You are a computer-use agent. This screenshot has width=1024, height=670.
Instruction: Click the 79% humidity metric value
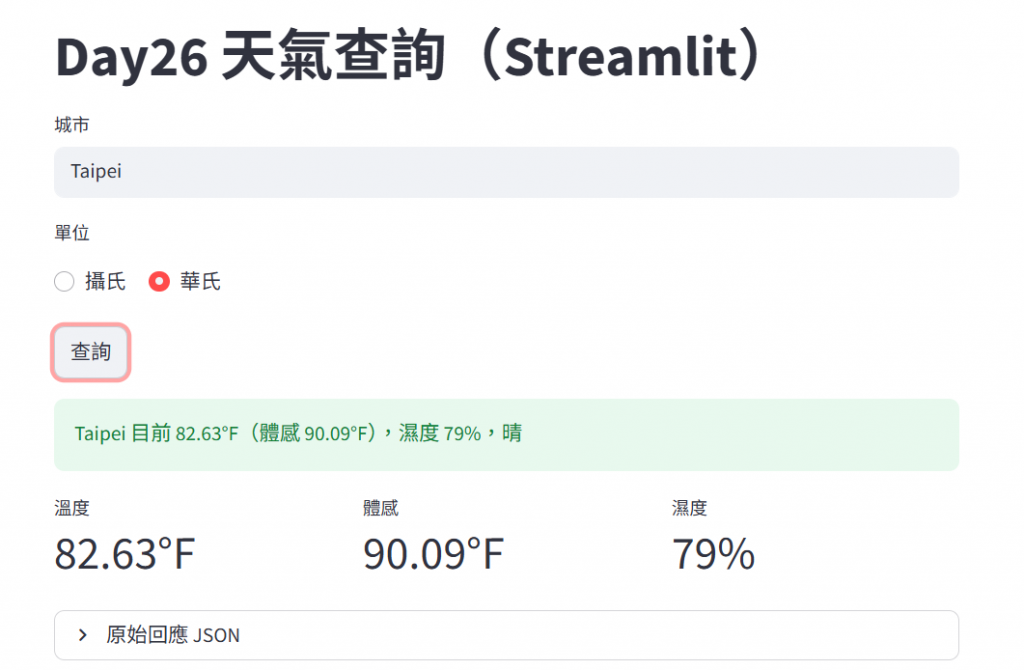pos(713,554)
